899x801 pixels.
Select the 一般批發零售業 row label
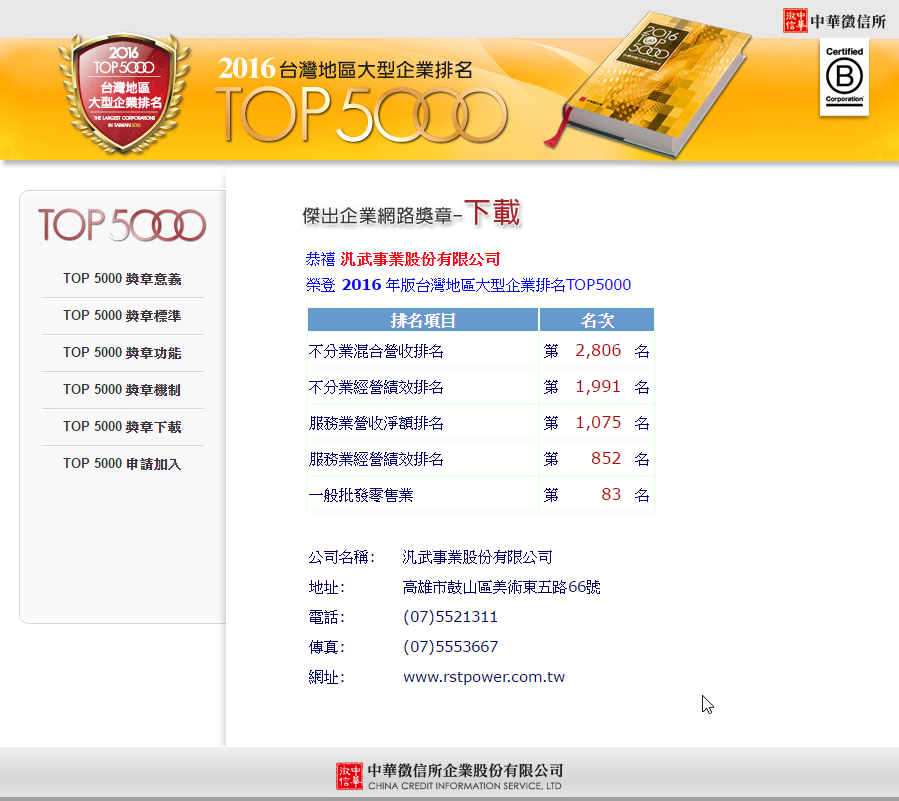pyautogui.click(x=361, y=495)
